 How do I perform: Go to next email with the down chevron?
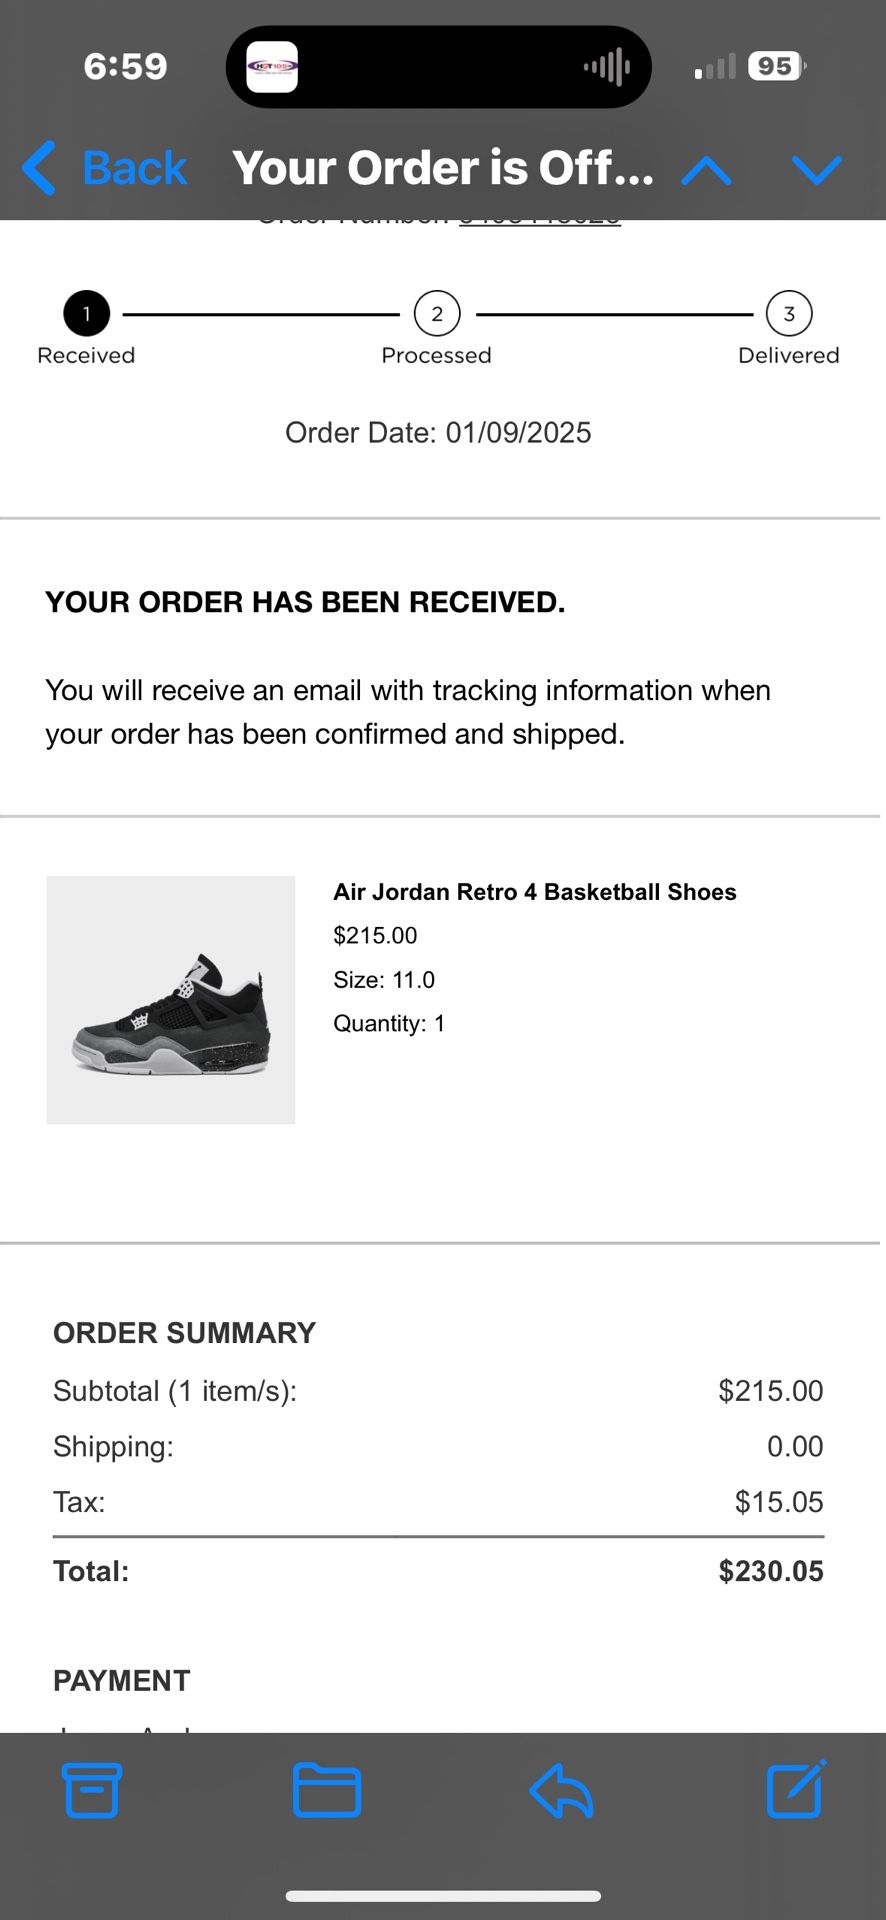pyautogui.click(x=818, y=170)
